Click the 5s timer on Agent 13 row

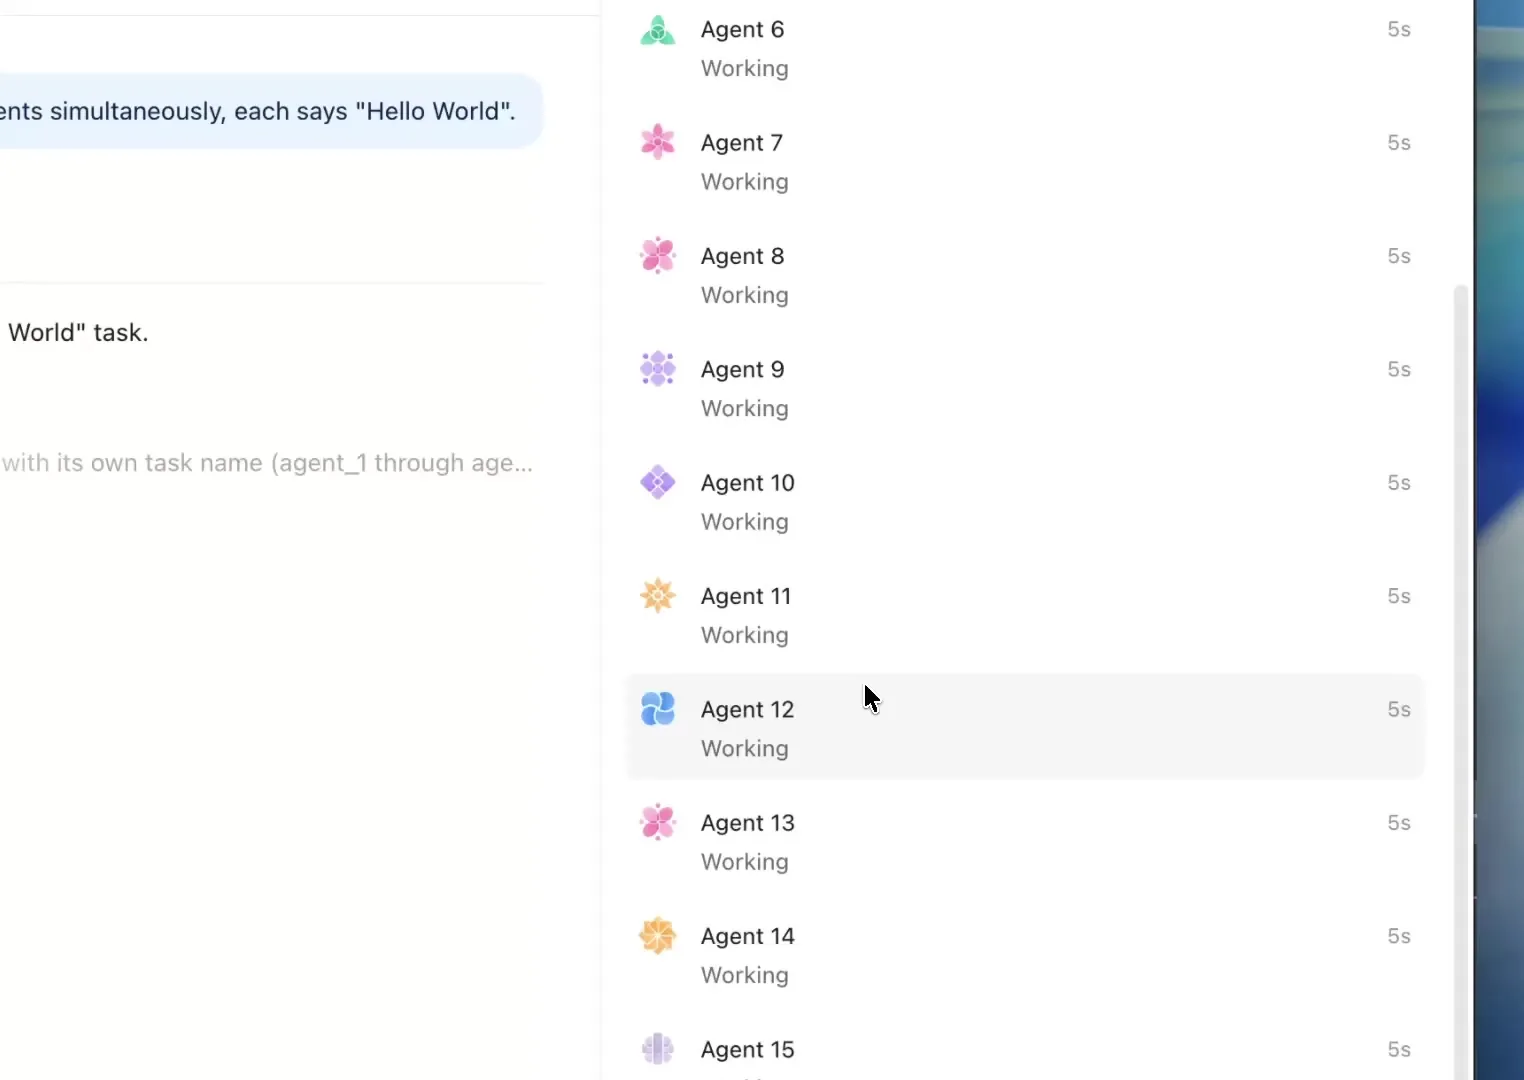pyautogui.click(x=1399, y=823)
